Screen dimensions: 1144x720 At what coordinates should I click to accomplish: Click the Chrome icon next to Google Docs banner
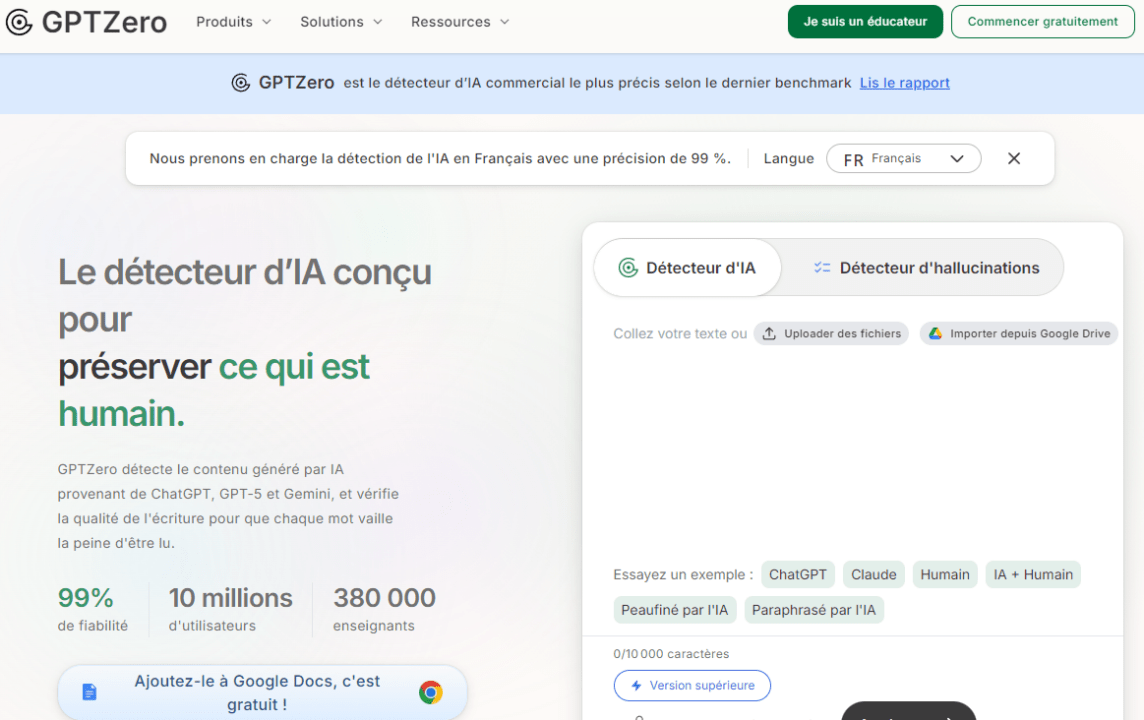[x=431, y=691]
